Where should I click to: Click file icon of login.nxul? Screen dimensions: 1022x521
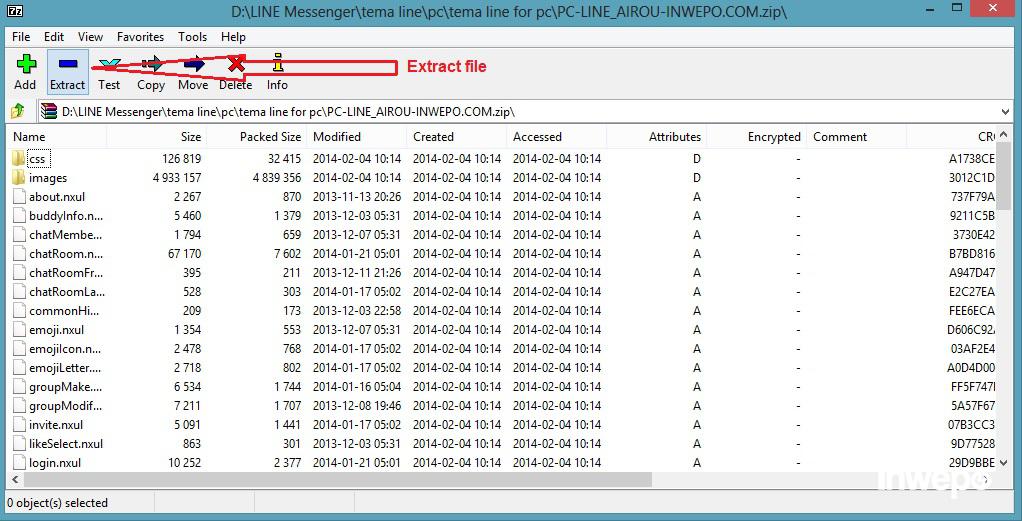pos(19,462)
